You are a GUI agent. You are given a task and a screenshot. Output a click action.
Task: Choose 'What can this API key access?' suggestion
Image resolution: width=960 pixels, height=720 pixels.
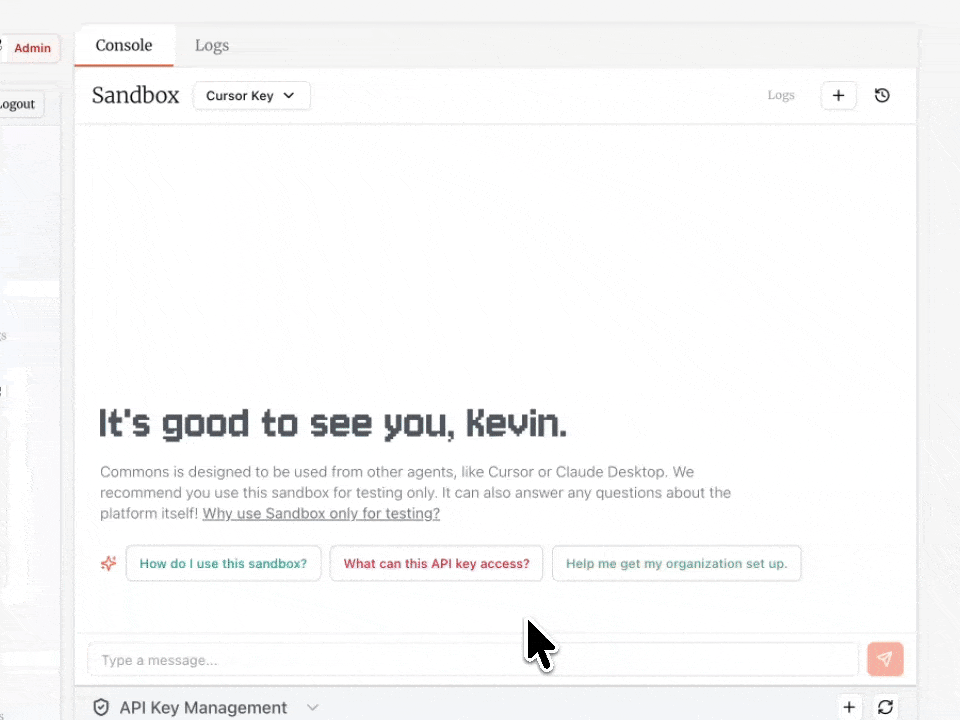tap(436, 564)
